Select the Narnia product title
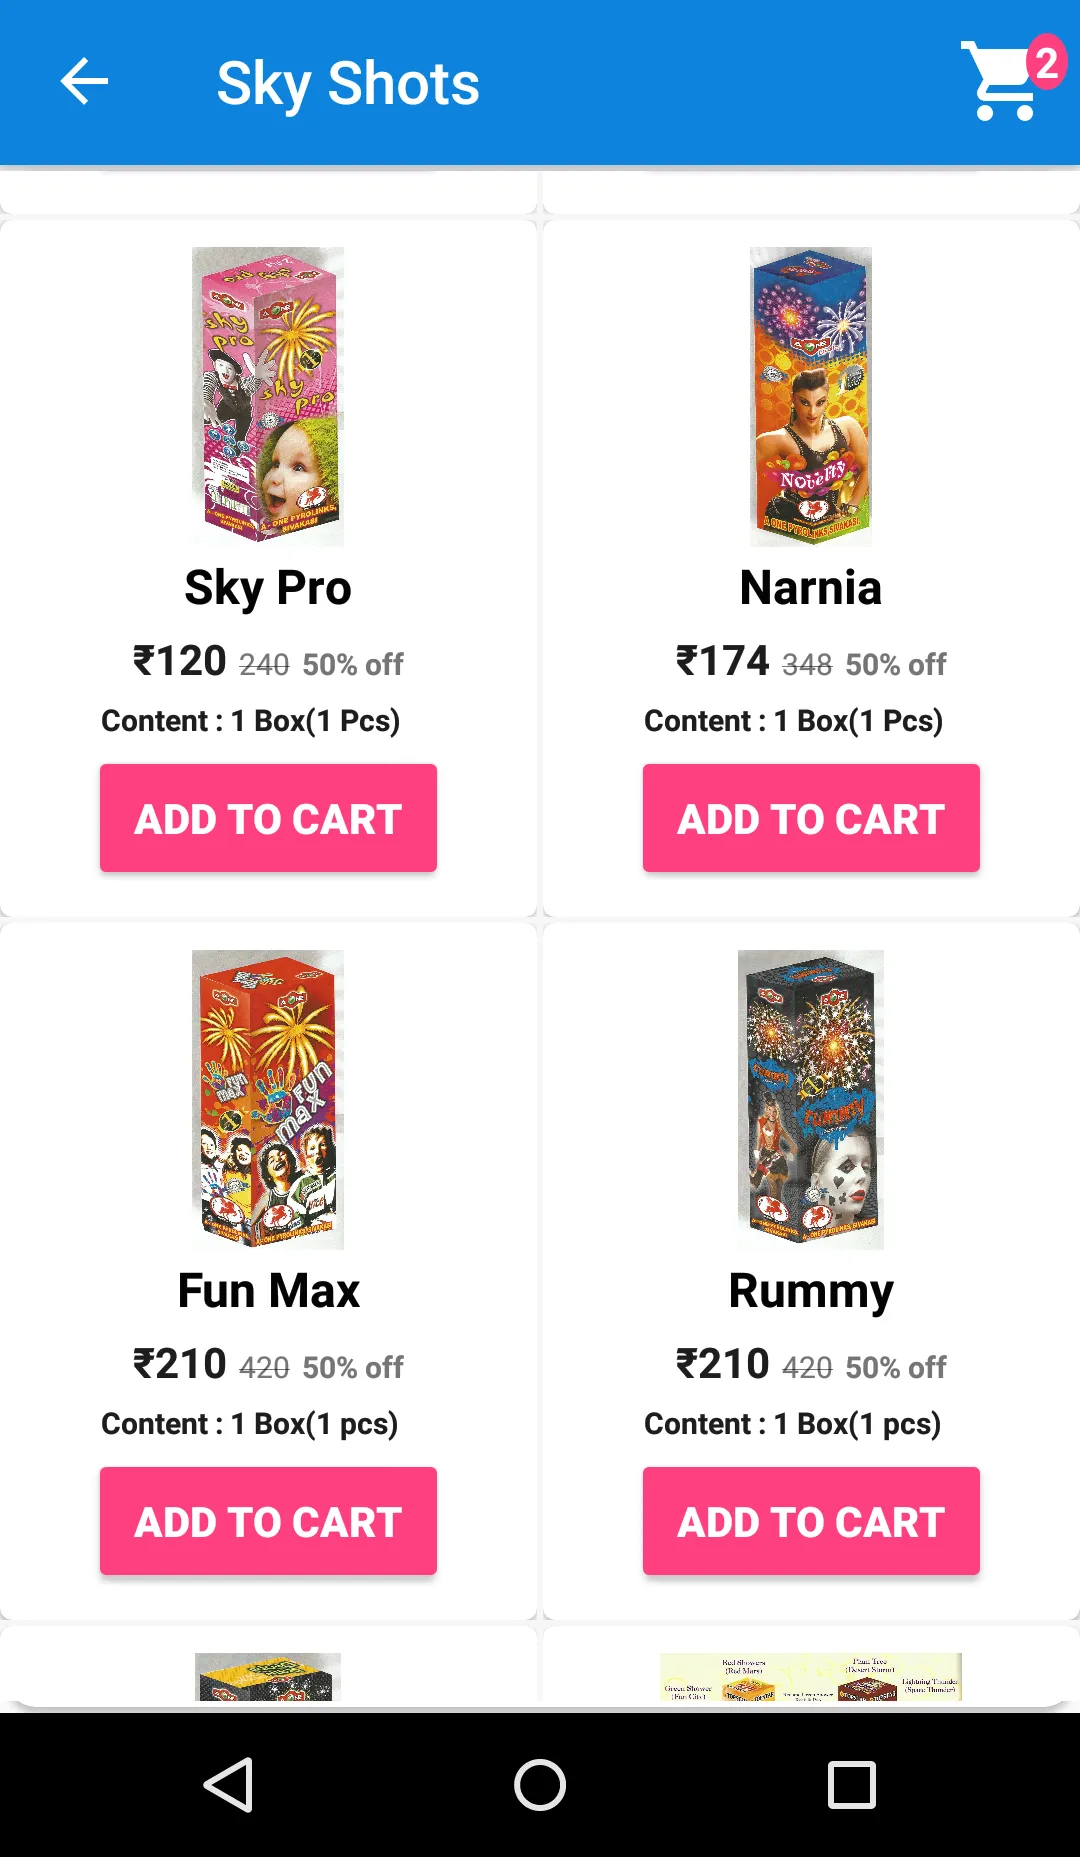Viewport: 1080px width, 1857px height. click(x=811, y=588)
